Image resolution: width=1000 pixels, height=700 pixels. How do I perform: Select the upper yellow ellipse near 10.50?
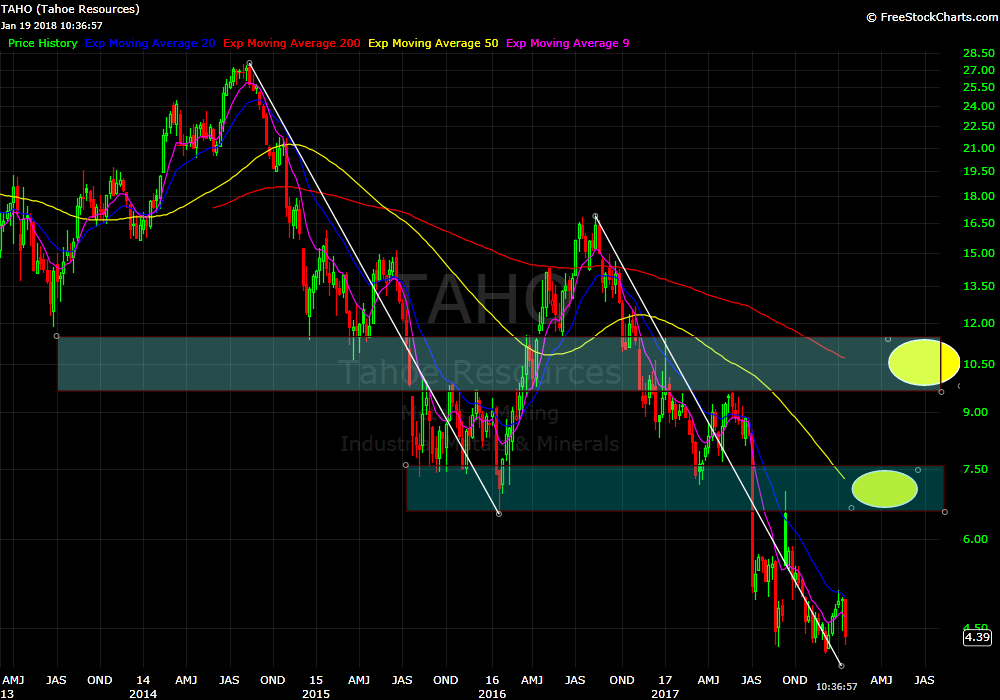[x=923, y=362]
